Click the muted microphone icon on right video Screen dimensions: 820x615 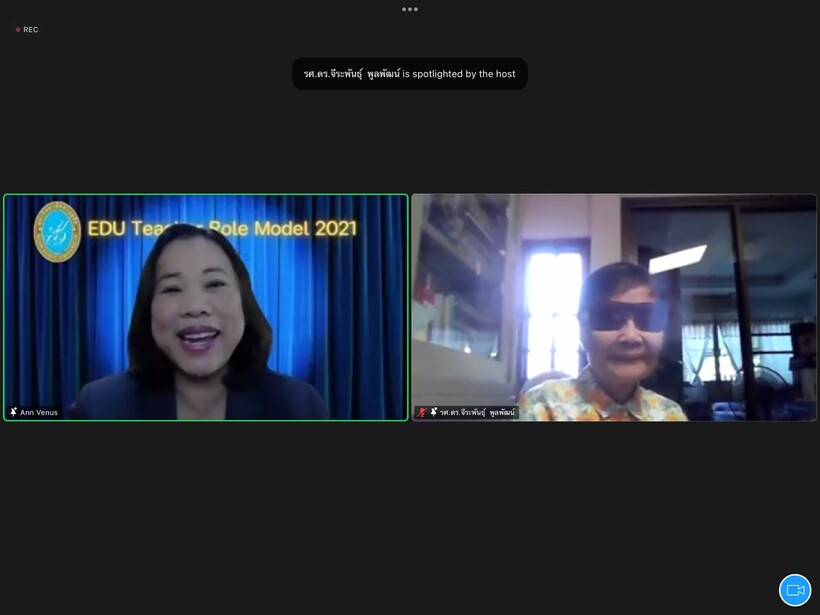pos(422,412)
